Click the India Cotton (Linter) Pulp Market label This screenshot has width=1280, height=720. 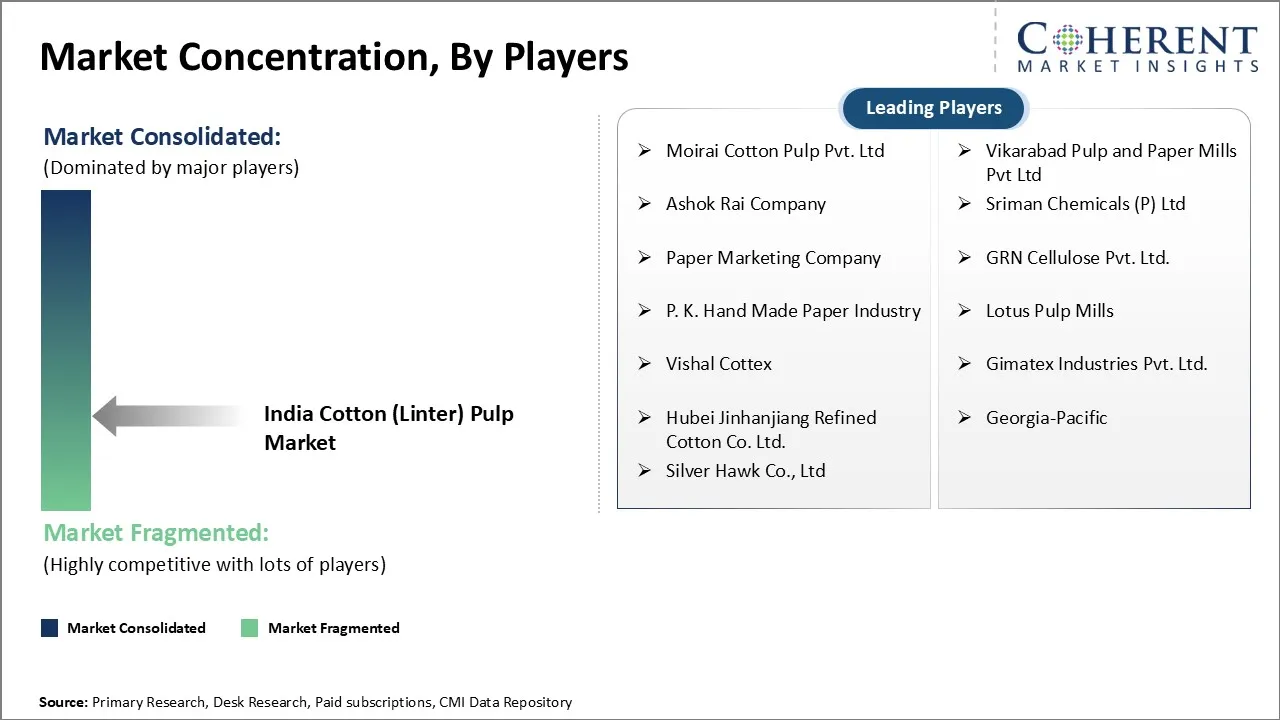click(x=388, y=428)
